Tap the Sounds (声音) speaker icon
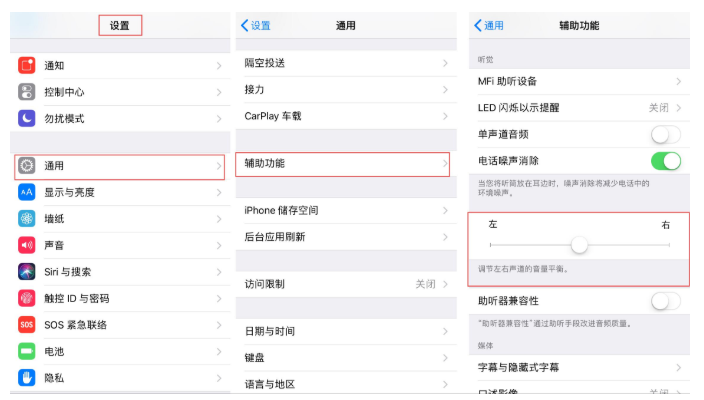 27,245
